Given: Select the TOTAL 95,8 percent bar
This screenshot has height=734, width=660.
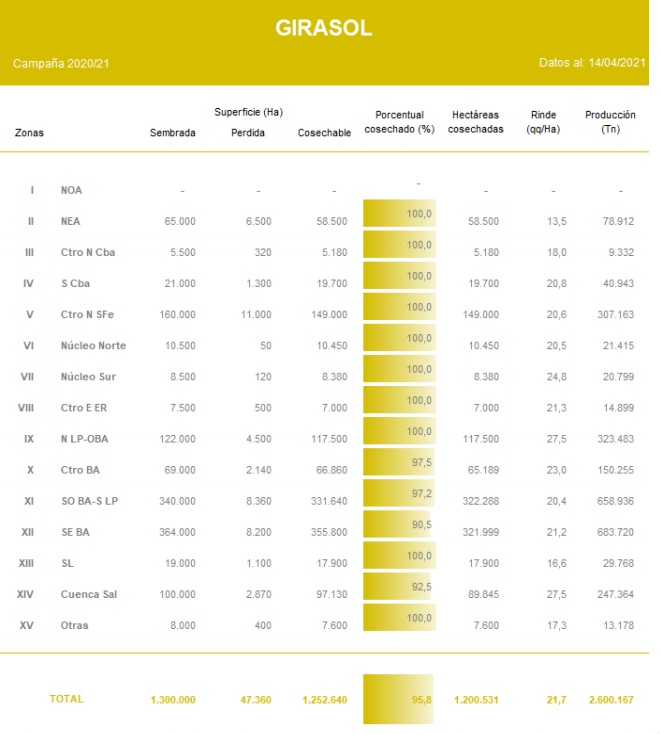Looking at the screenshot, I should coord(398,699).
